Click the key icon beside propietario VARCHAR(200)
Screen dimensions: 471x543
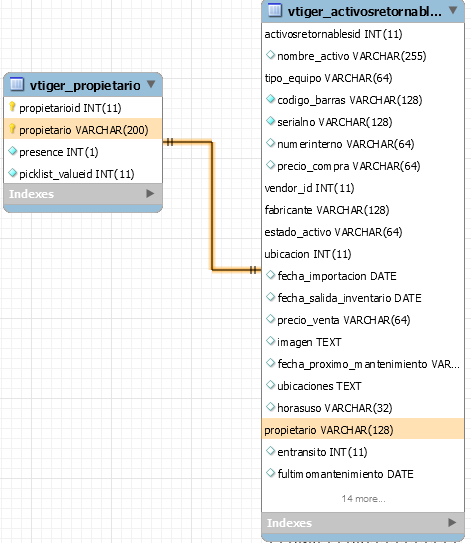(12, 129)
